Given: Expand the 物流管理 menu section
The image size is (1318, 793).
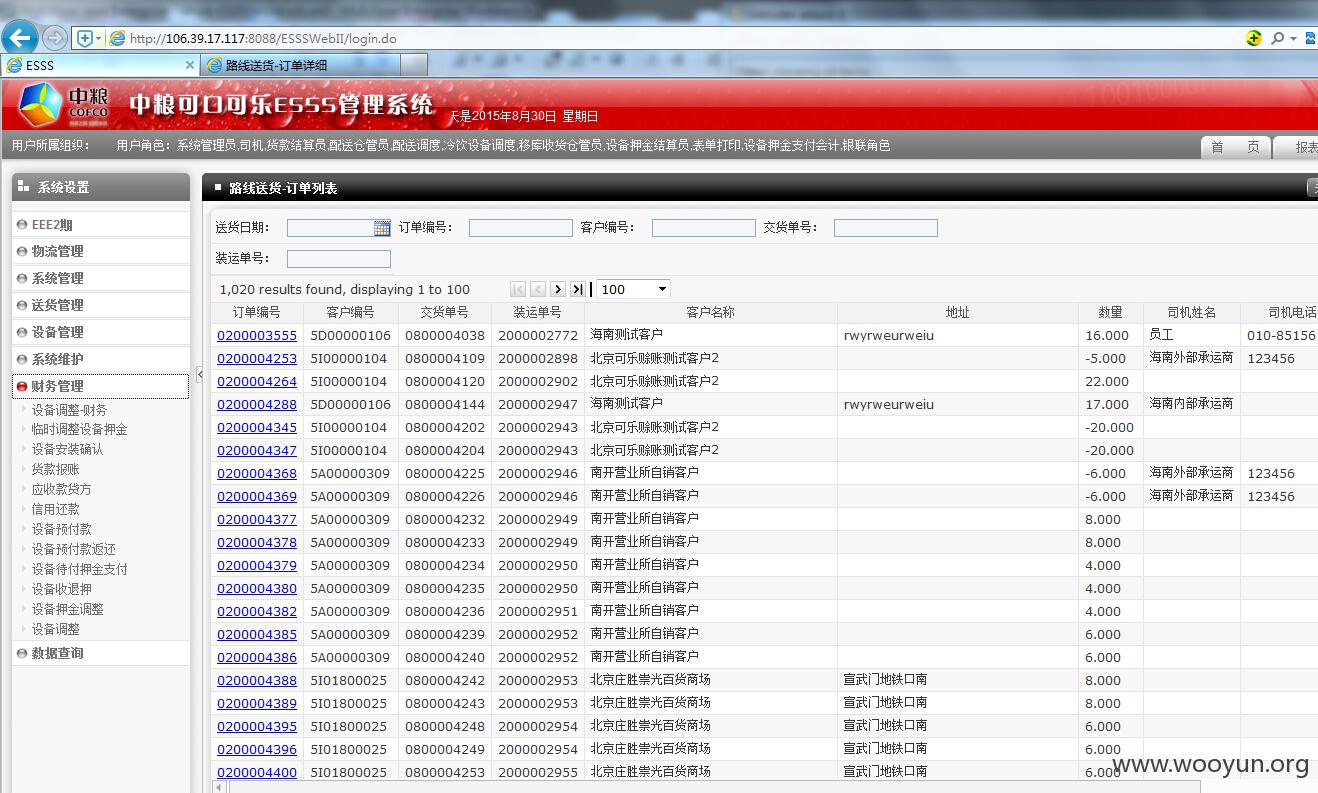Looking at the screenshot, I should point(100,251).
